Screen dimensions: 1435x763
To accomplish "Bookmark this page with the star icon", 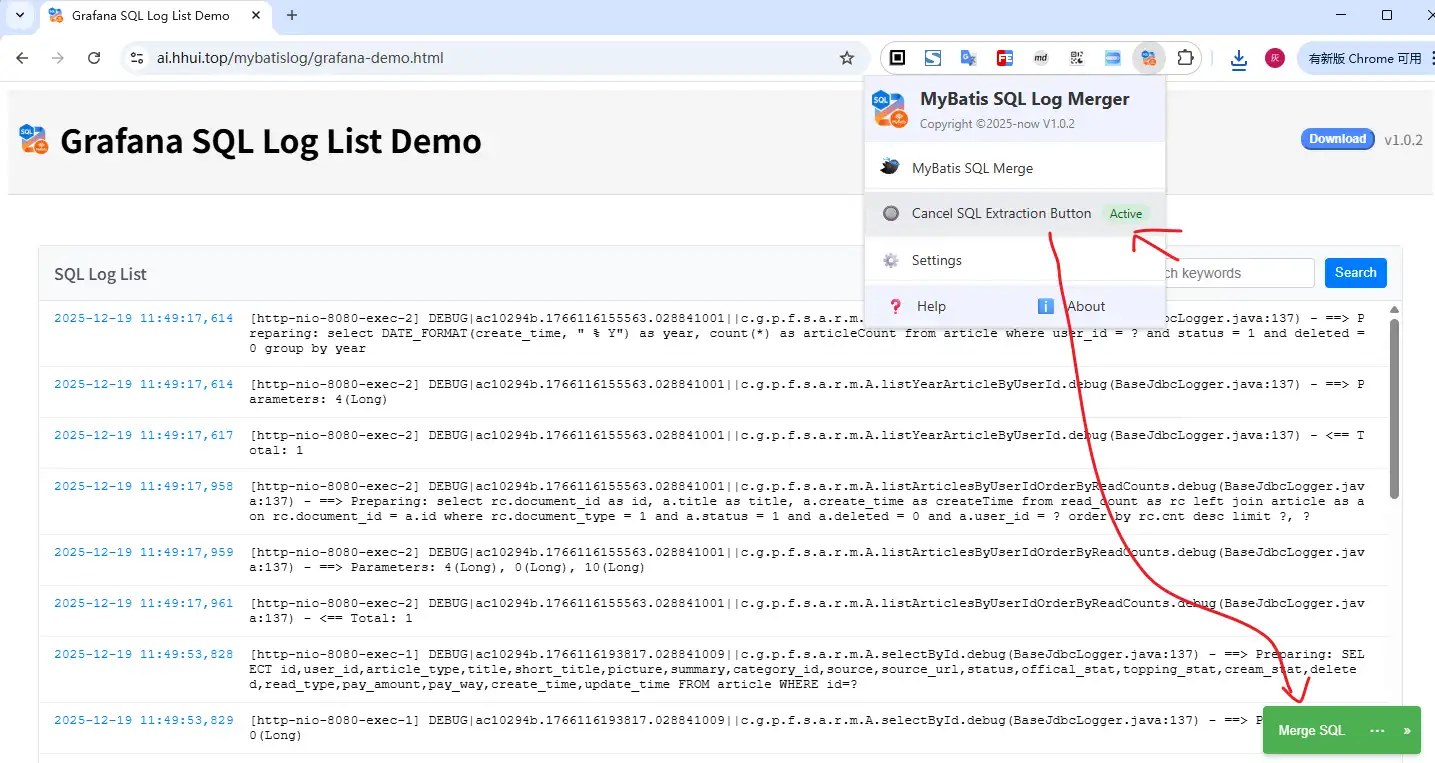I will 846,58.
